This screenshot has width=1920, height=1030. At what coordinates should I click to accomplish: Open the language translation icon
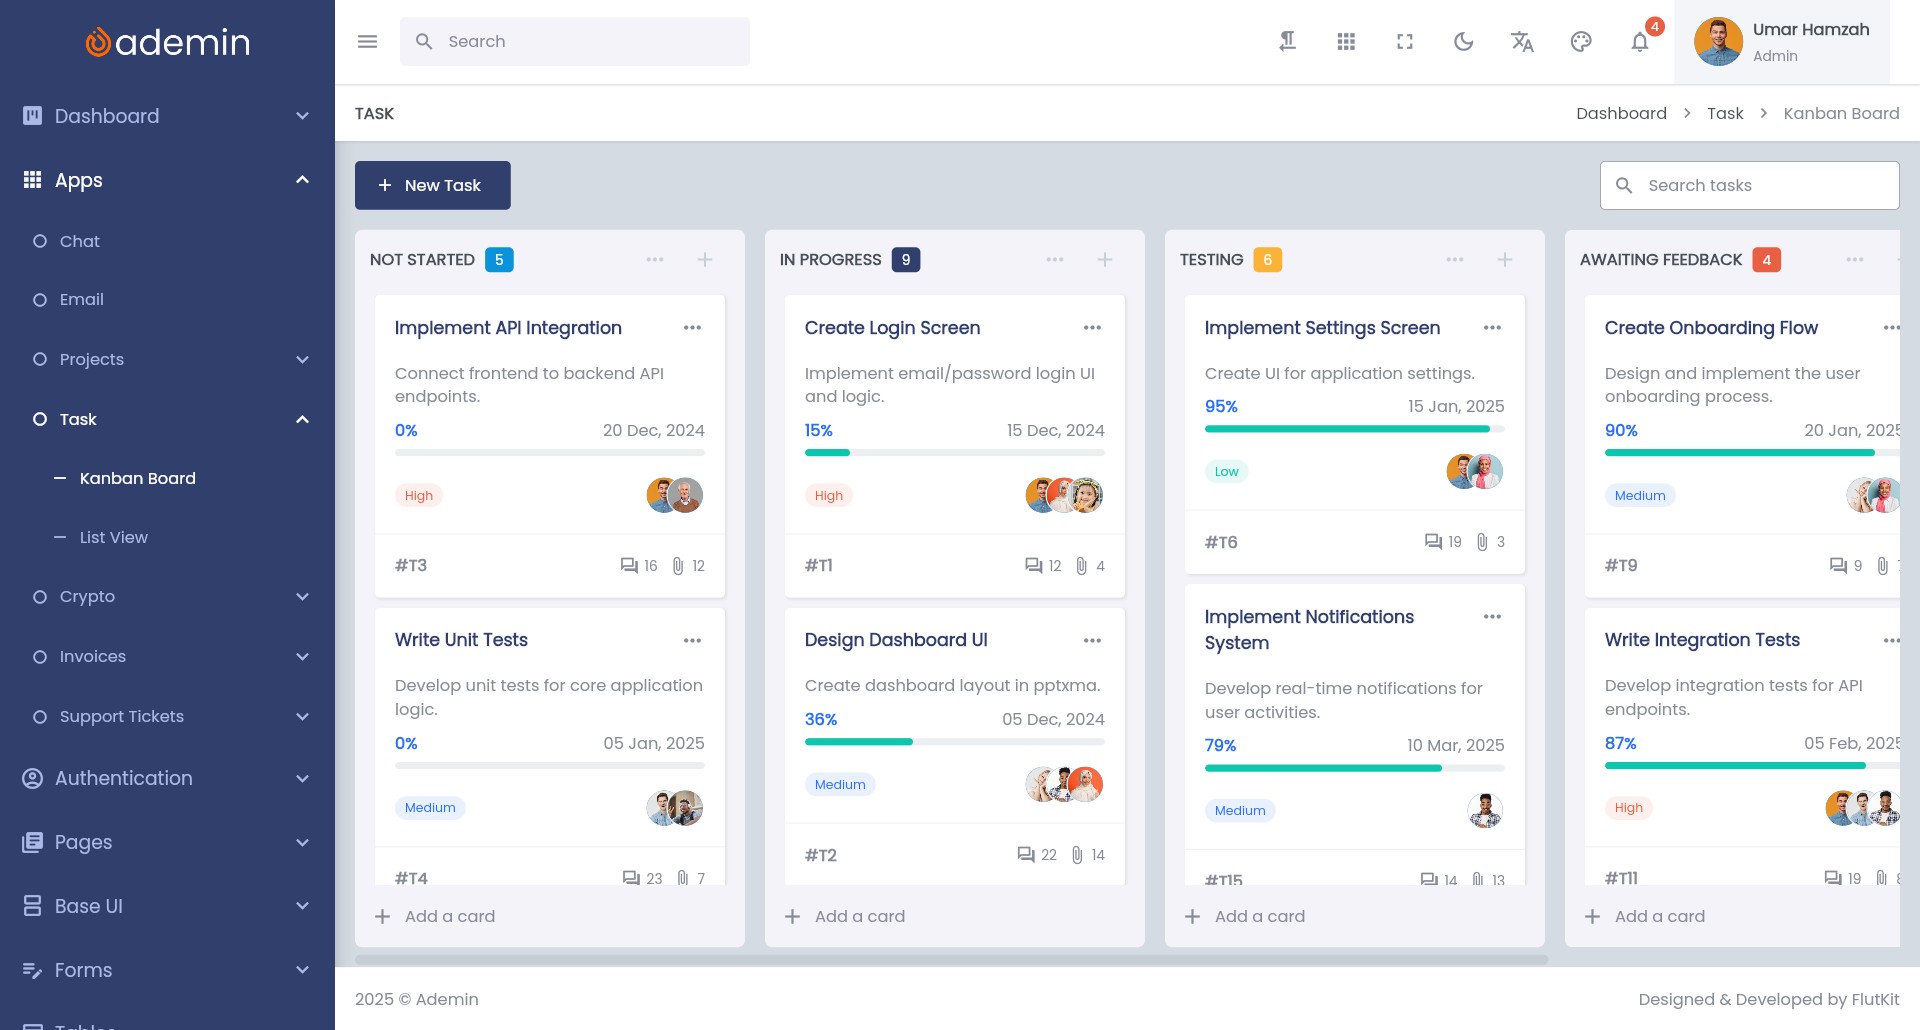pos(1522,42)
